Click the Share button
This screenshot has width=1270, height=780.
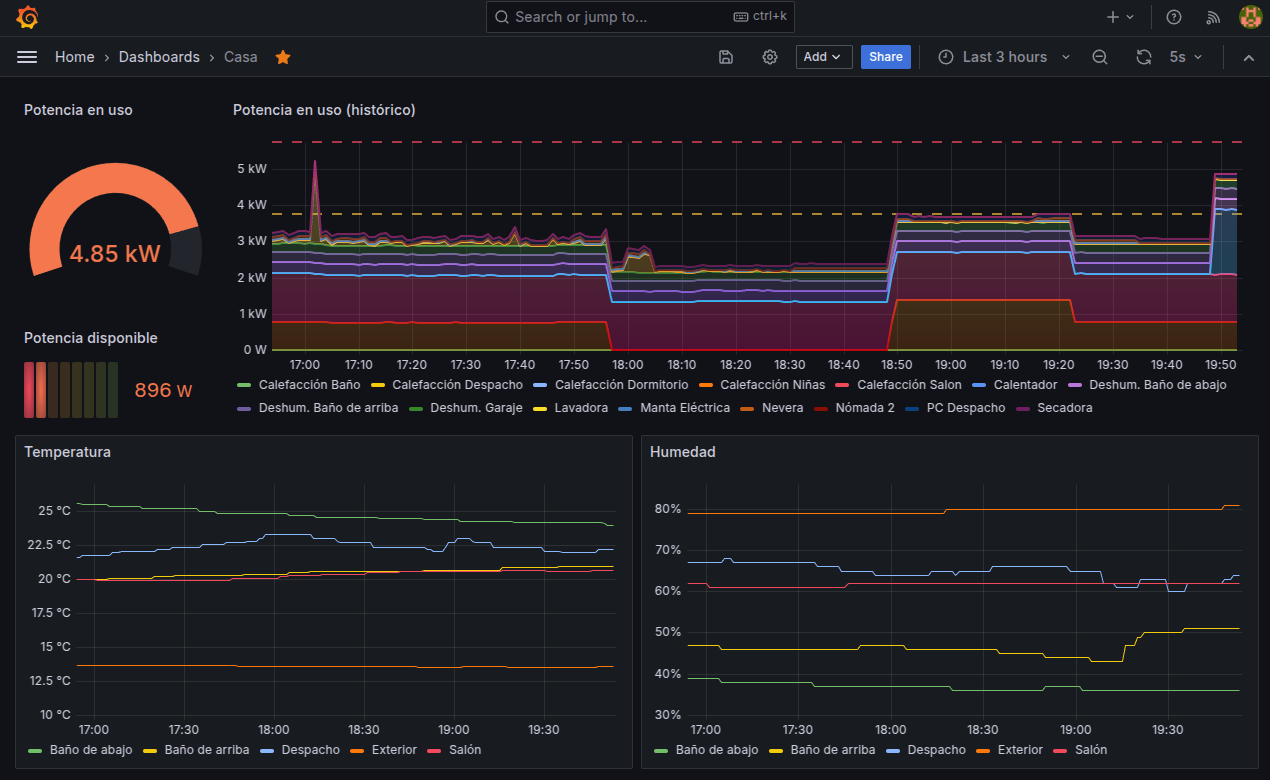point(885,57)
